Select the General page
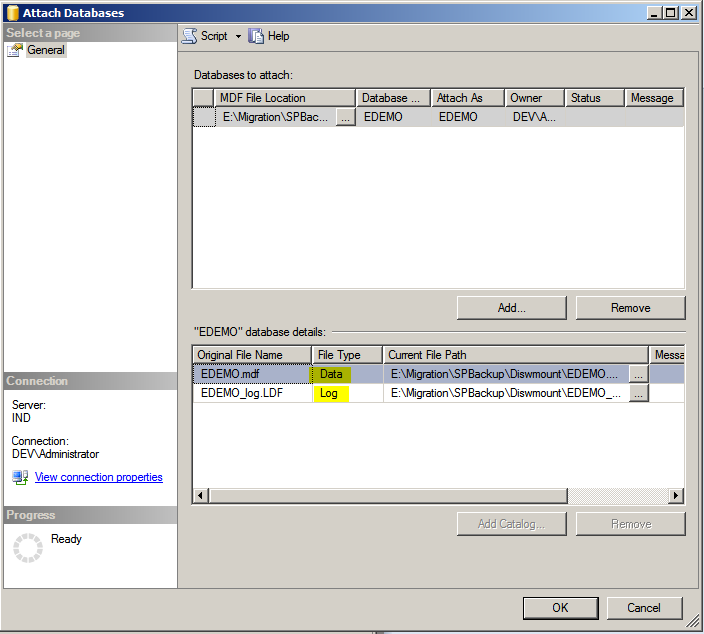 [46, 50]
